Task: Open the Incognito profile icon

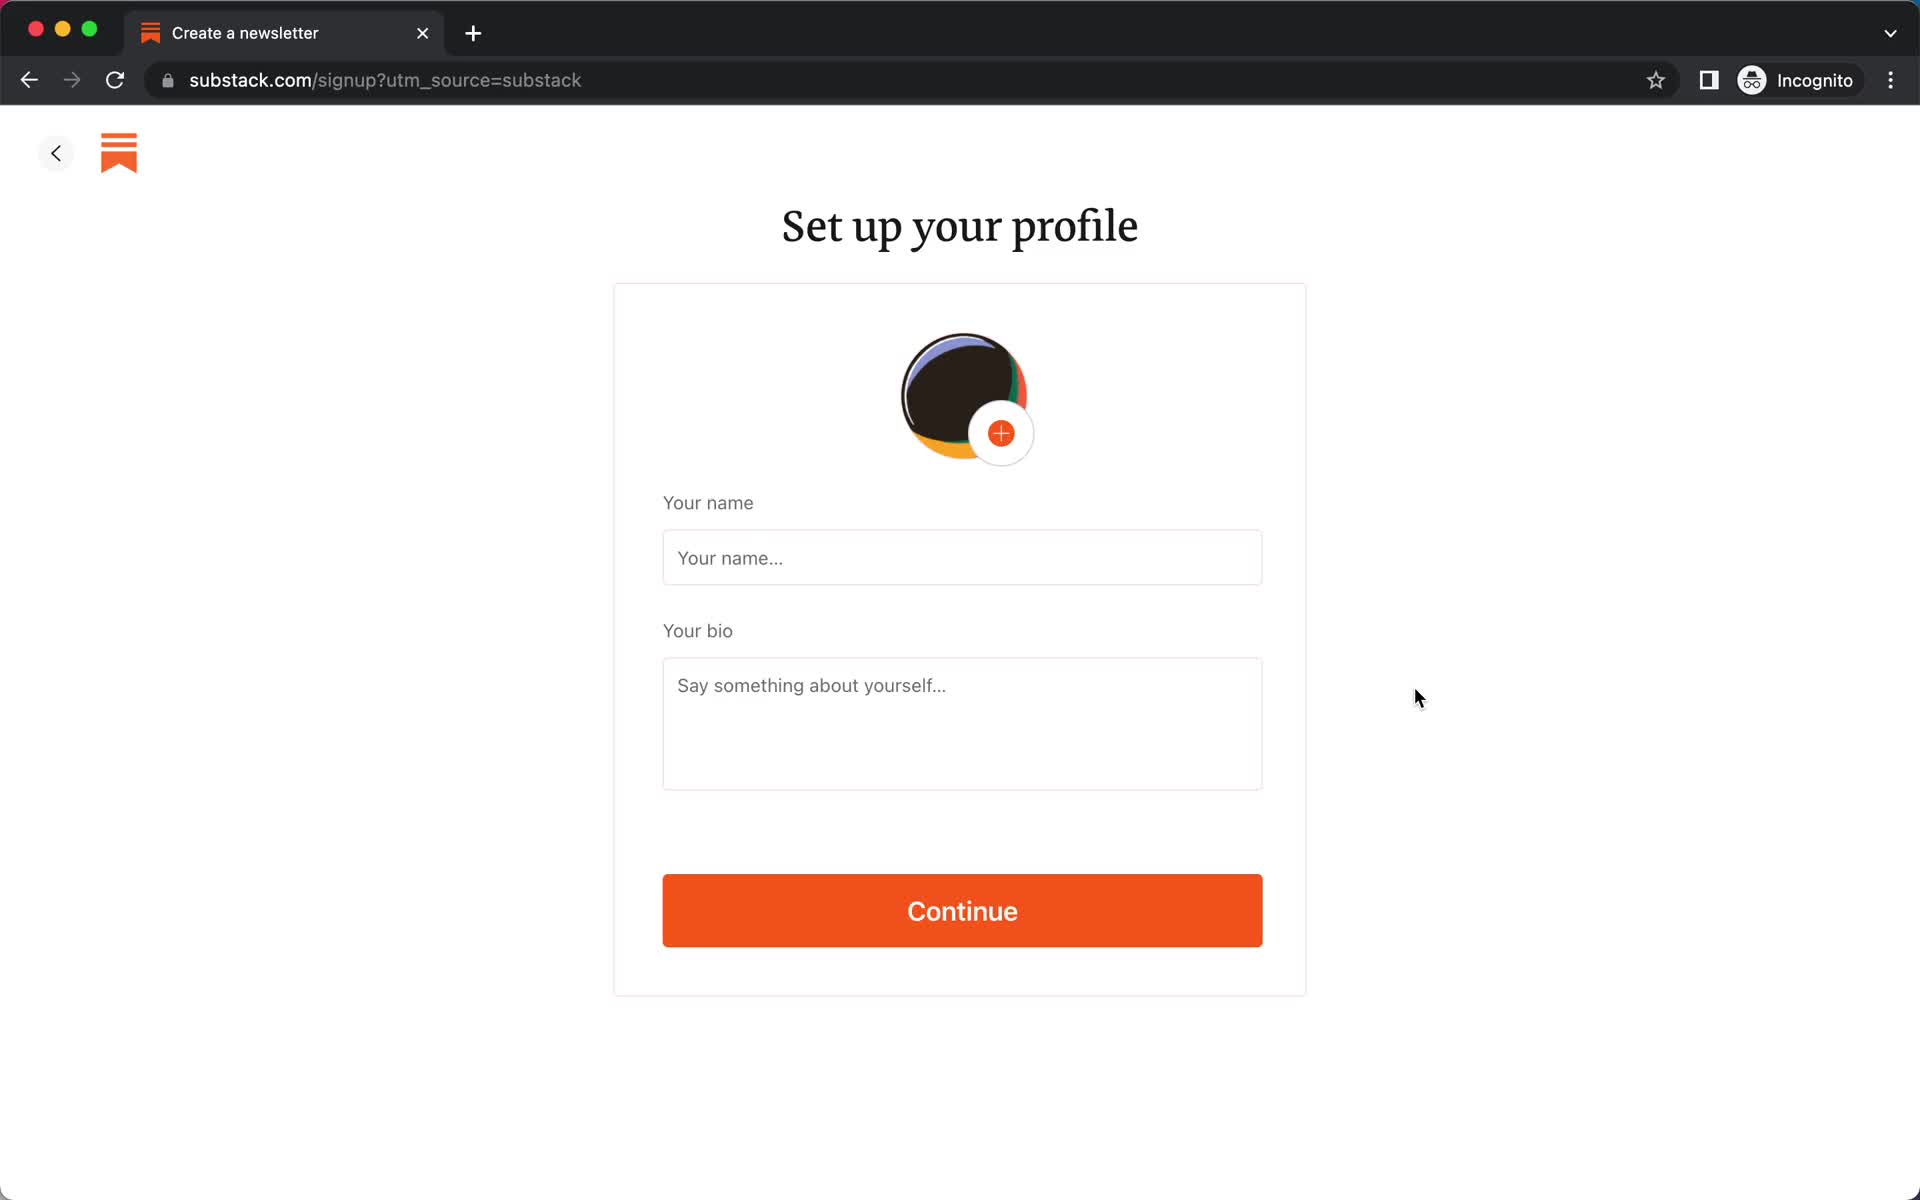Action: tap(1751, 80)
